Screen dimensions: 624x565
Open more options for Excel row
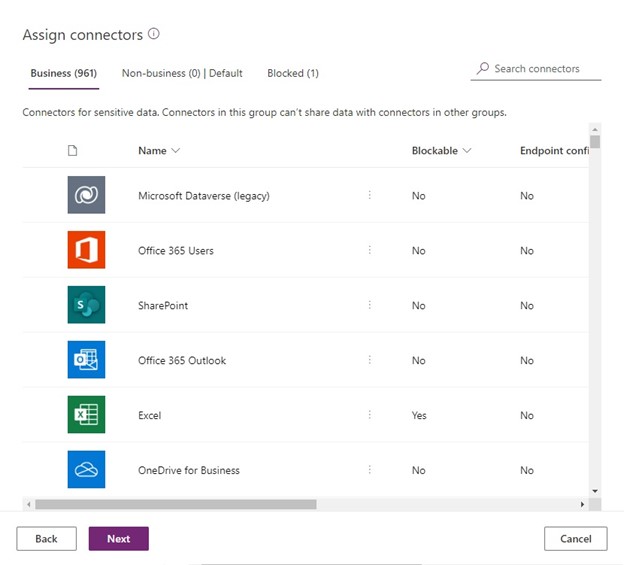click(x=369, y=415)
